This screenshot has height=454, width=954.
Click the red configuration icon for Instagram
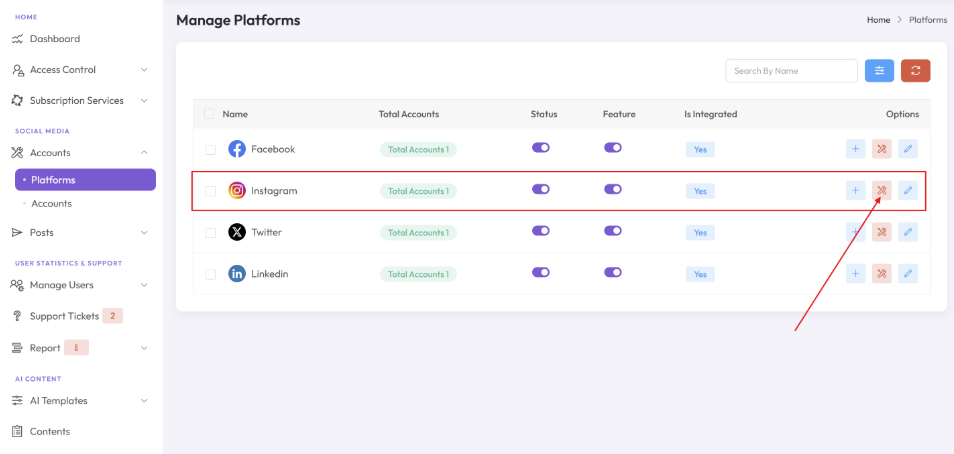tap(882, 190)
